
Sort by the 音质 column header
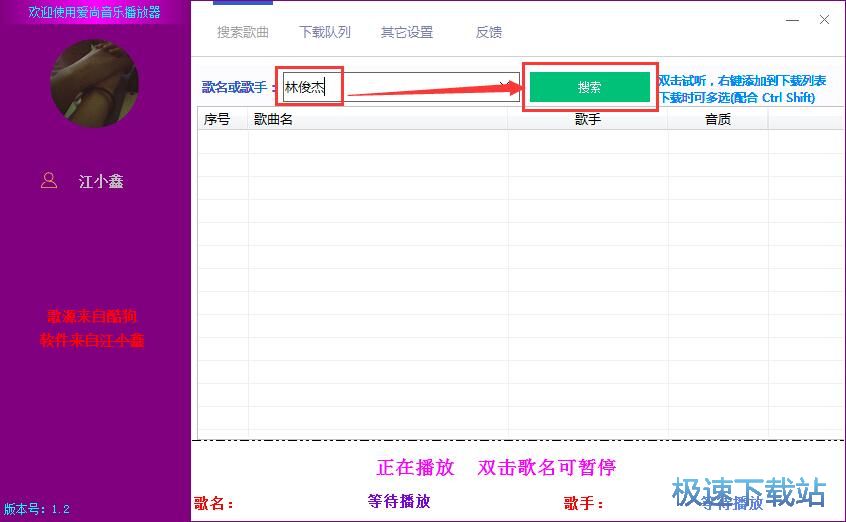[718, 119]
